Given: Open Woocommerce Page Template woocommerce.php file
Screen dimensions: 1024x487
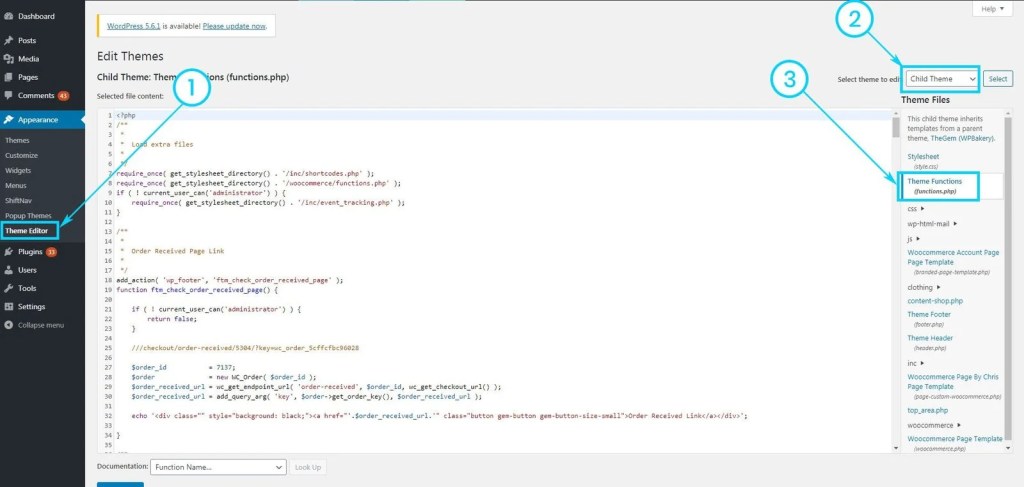Looking at the screenshot, I should pos(955,443).
